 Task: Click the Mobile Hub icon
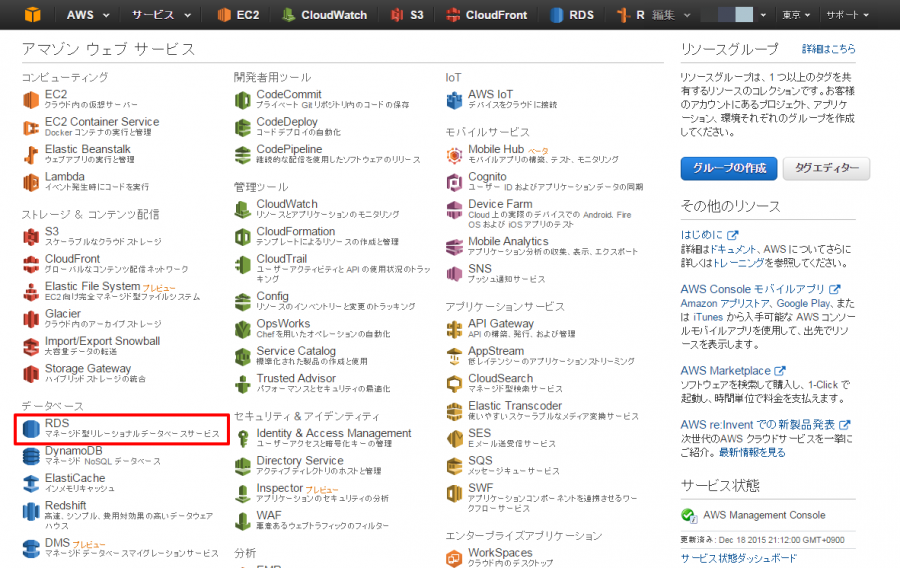455,154
